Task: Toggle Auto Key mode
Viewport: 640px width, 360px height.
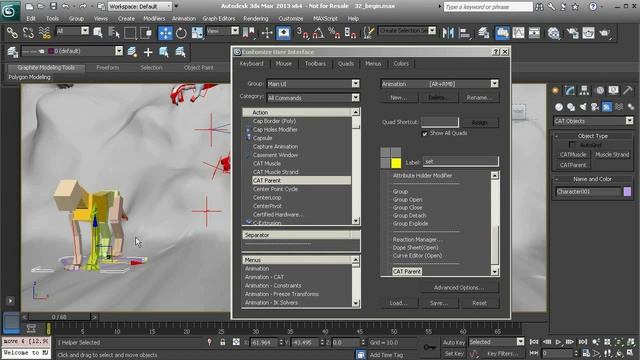Action: click(x=453, y=342)
